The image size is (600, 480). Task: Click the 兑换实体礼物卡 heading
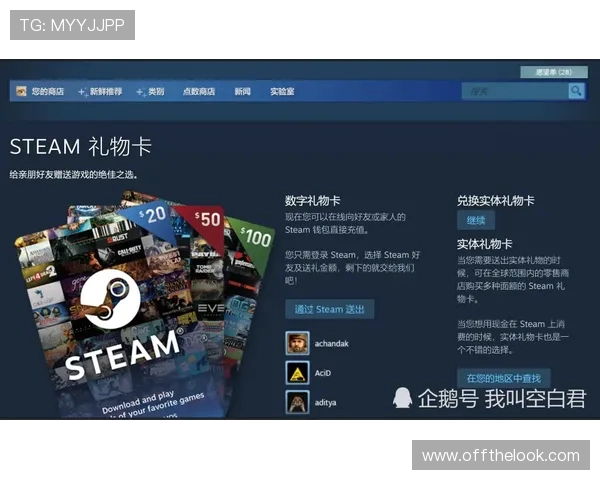coord(496,201)
